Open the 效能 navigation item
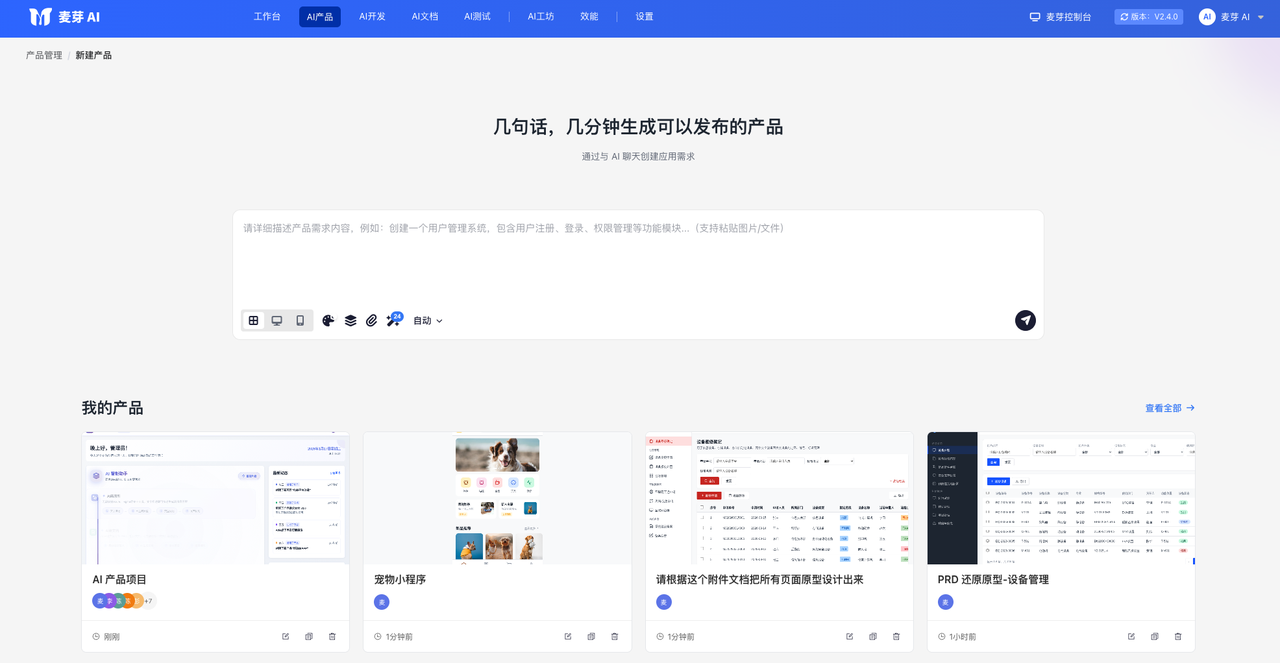1280x663 pixels. click(x=589, y=17)
